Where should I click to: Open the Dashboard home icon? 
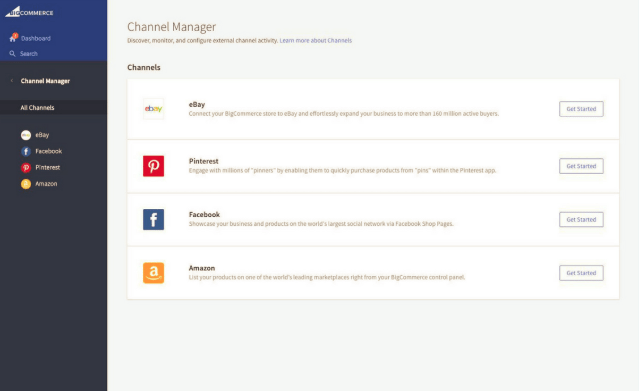[13, 39]
